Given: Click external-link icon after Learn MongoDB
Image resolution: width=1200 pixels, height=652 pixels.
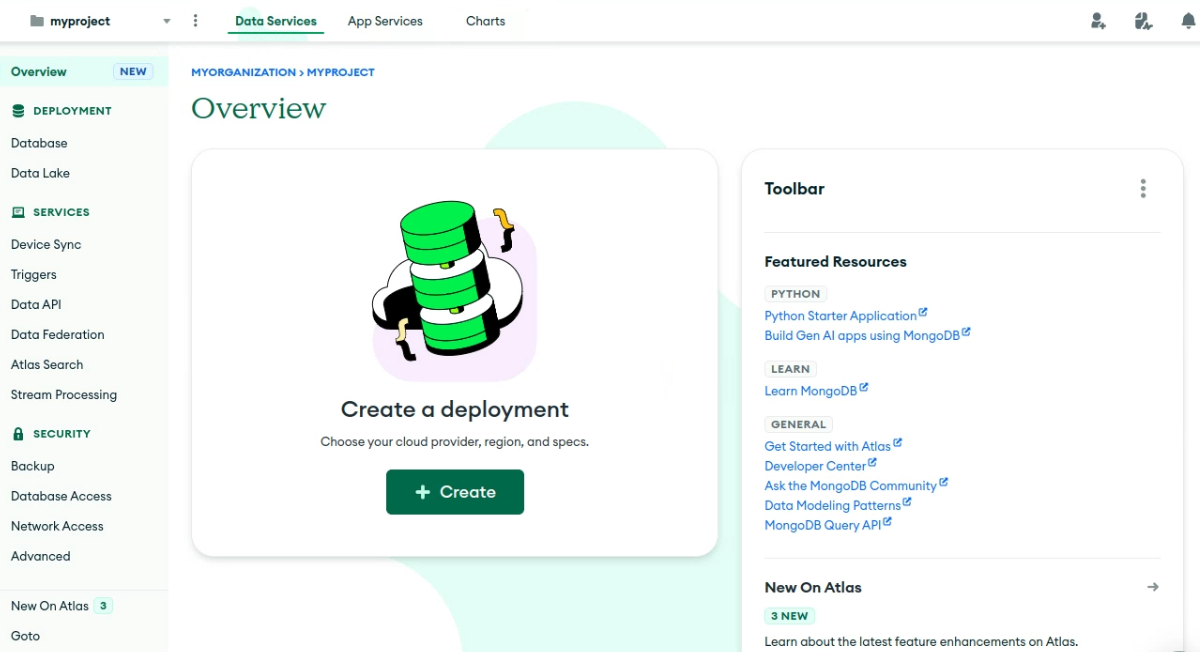Looking at the screenshot, I should click(x=864, y=388).
